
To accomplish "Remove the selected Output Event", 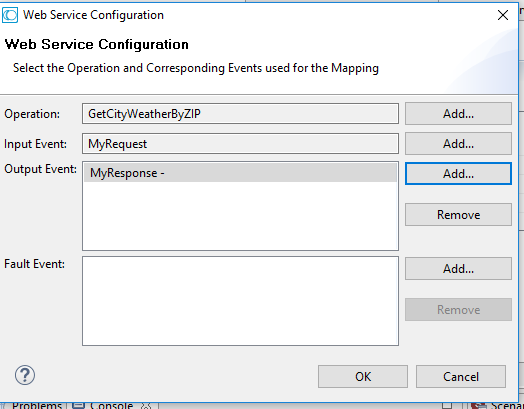I will 458,215.
